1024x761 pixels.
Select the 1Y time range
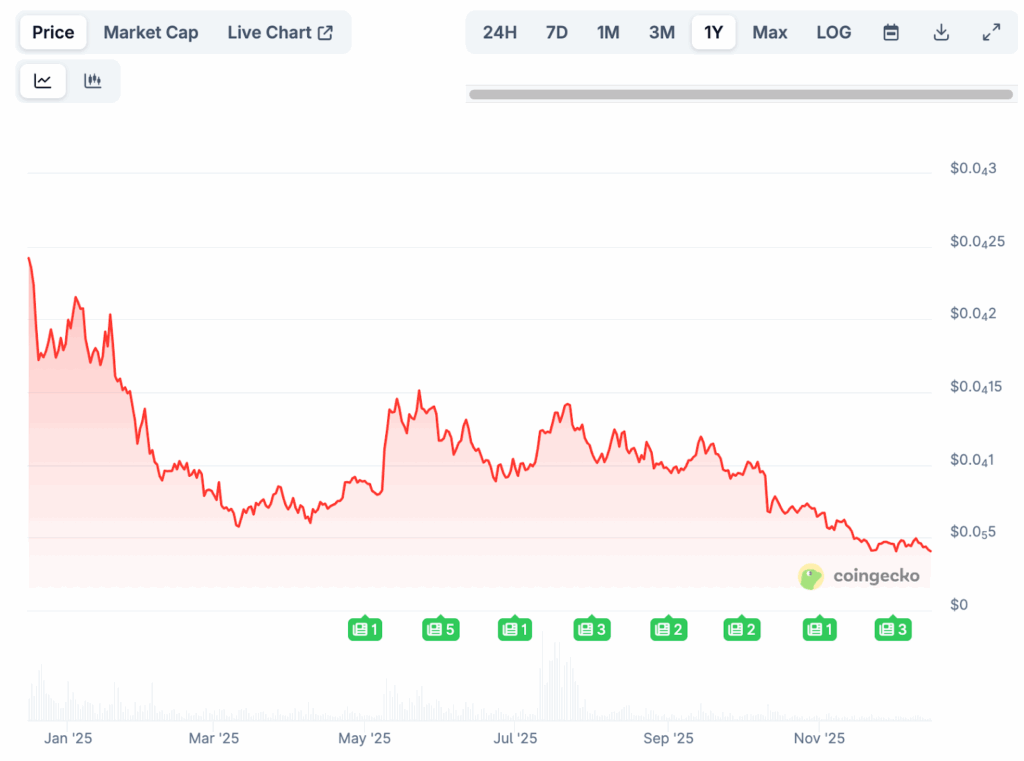[x=713, y=32]
